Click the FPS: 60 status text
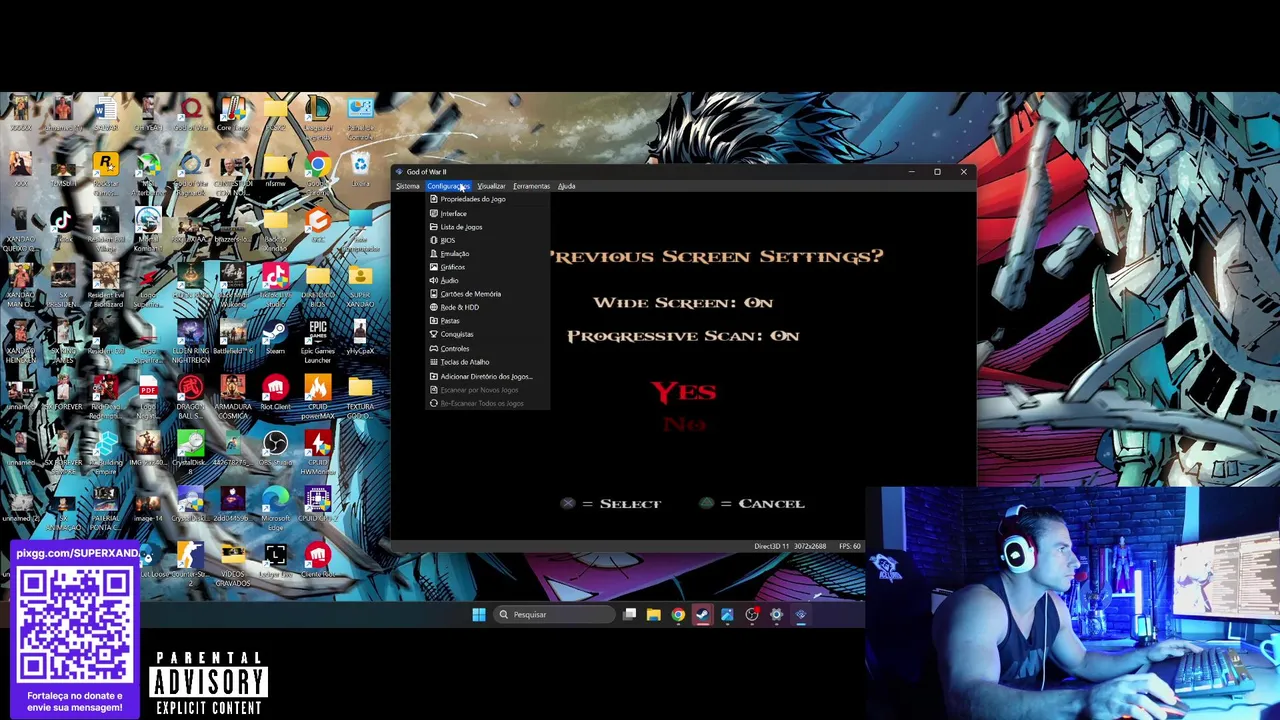The height and width of the screenshot is (720, 1280). click(850, 547)
